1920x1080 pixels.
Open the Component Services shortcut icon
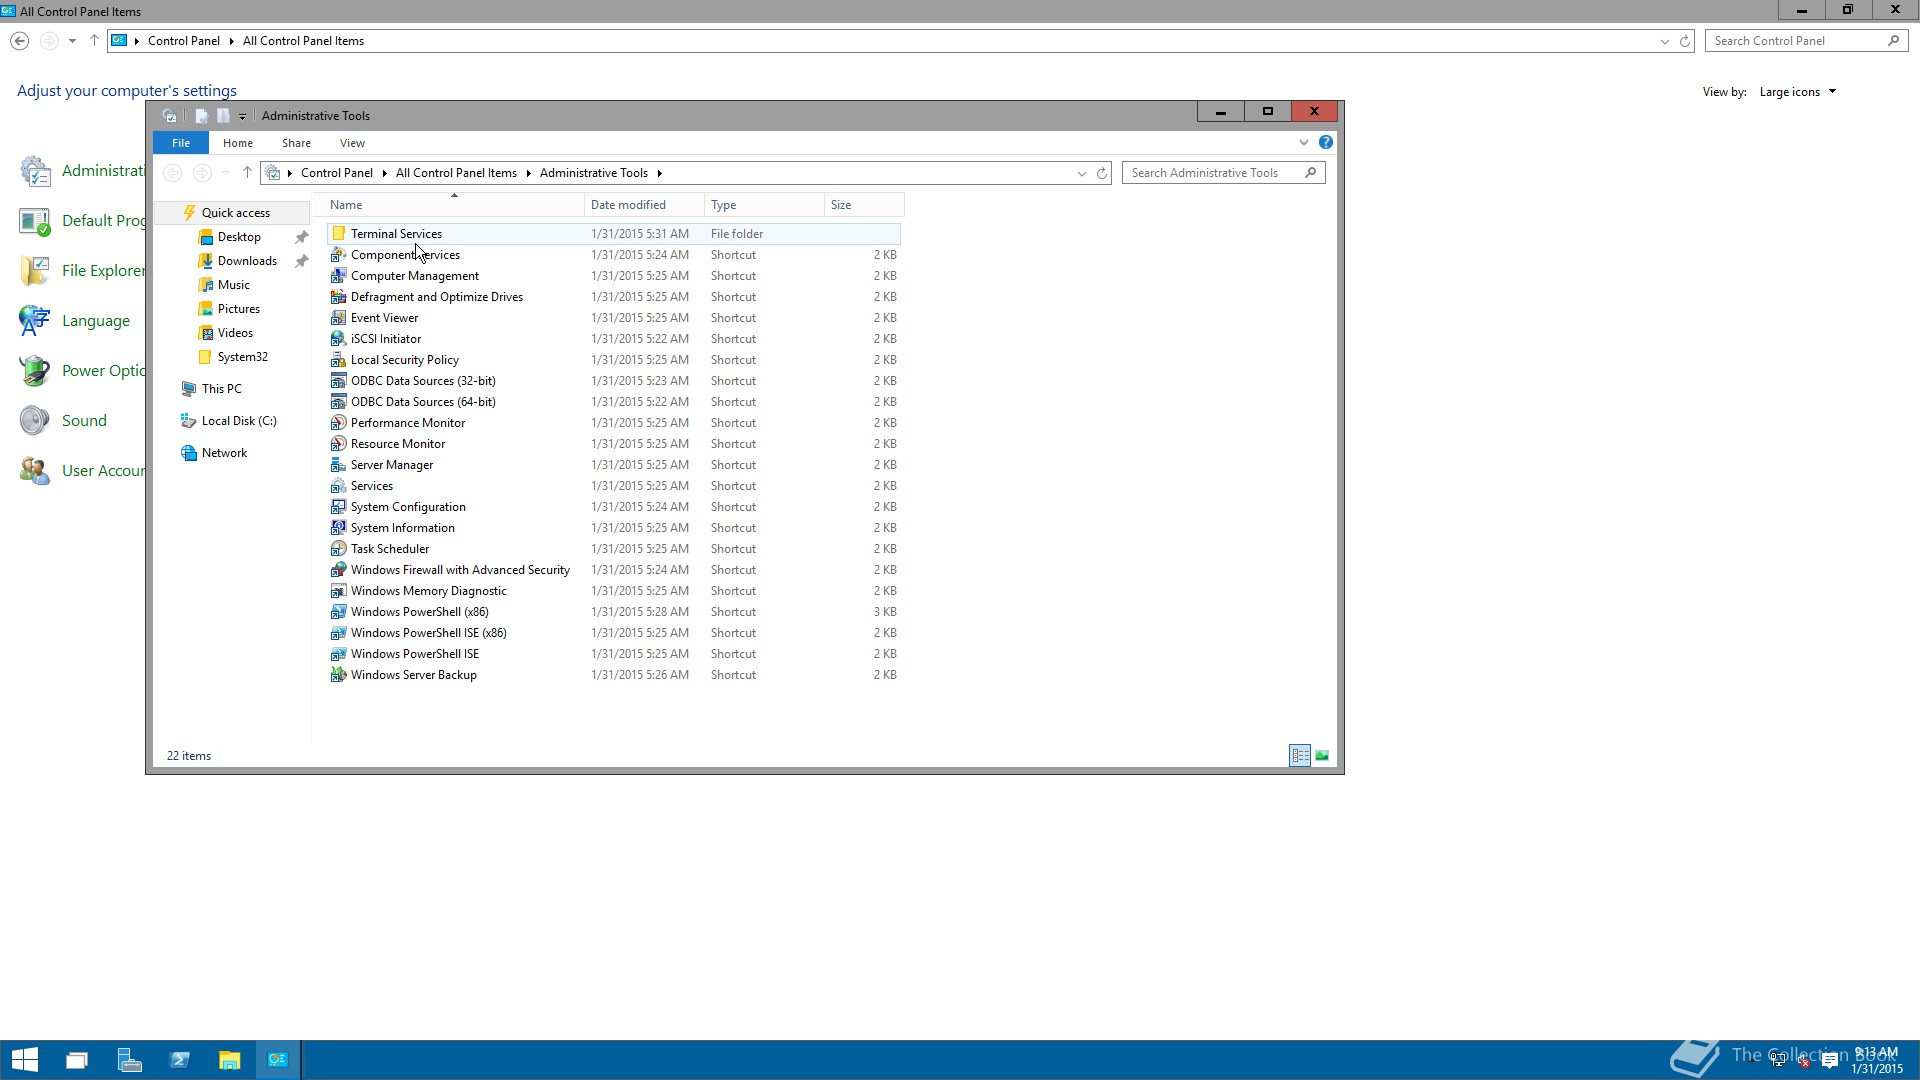[339, 255]
